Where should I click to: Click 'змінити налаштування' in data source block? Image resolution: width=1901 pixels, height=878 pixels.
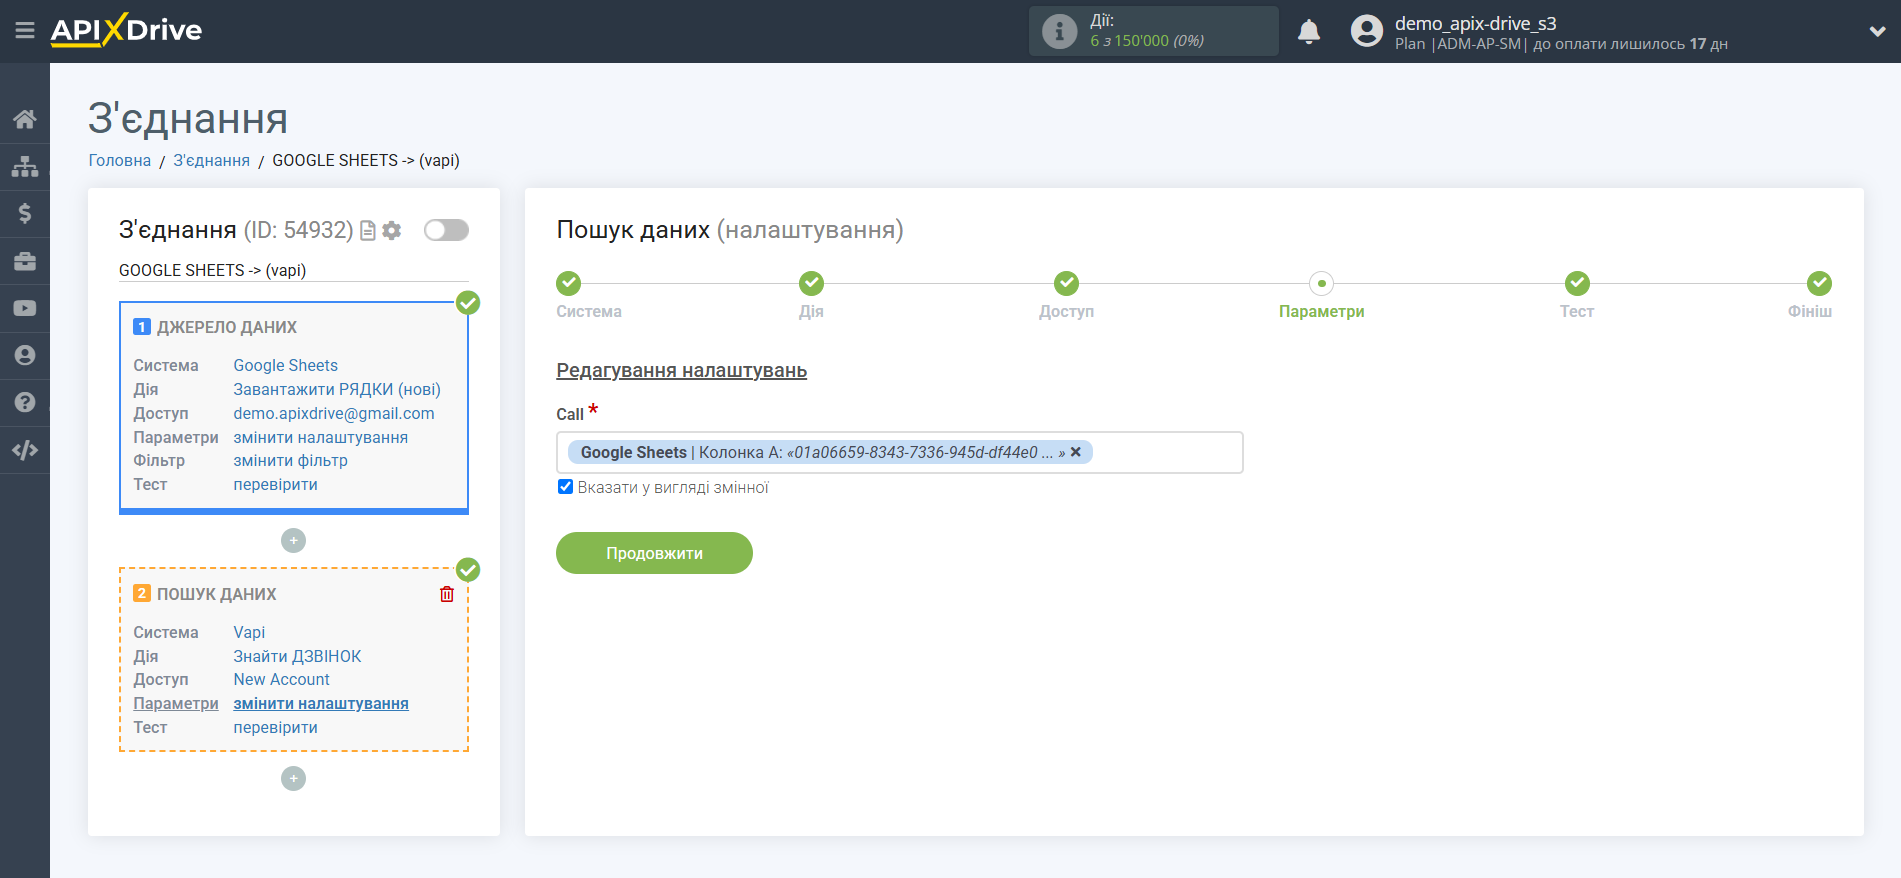[x=320, y=437]
